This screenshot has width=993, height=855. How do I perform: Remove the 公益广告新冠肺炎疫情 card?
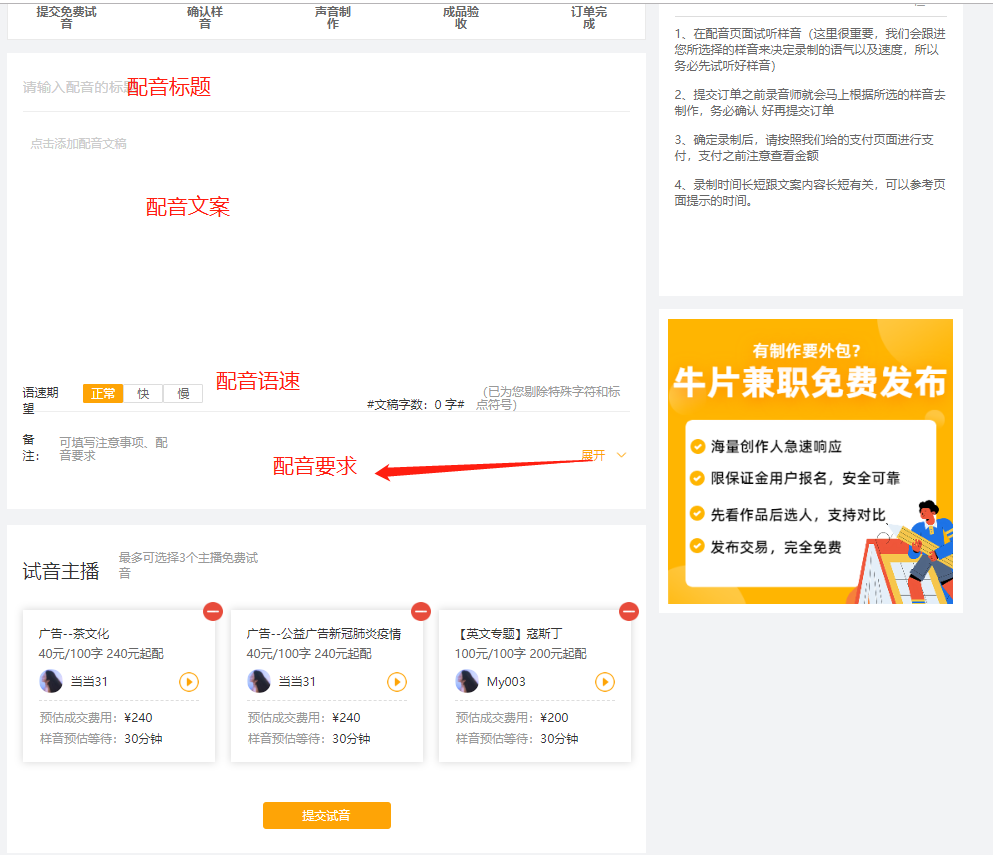pyautogui.click(x=421, y=611)
